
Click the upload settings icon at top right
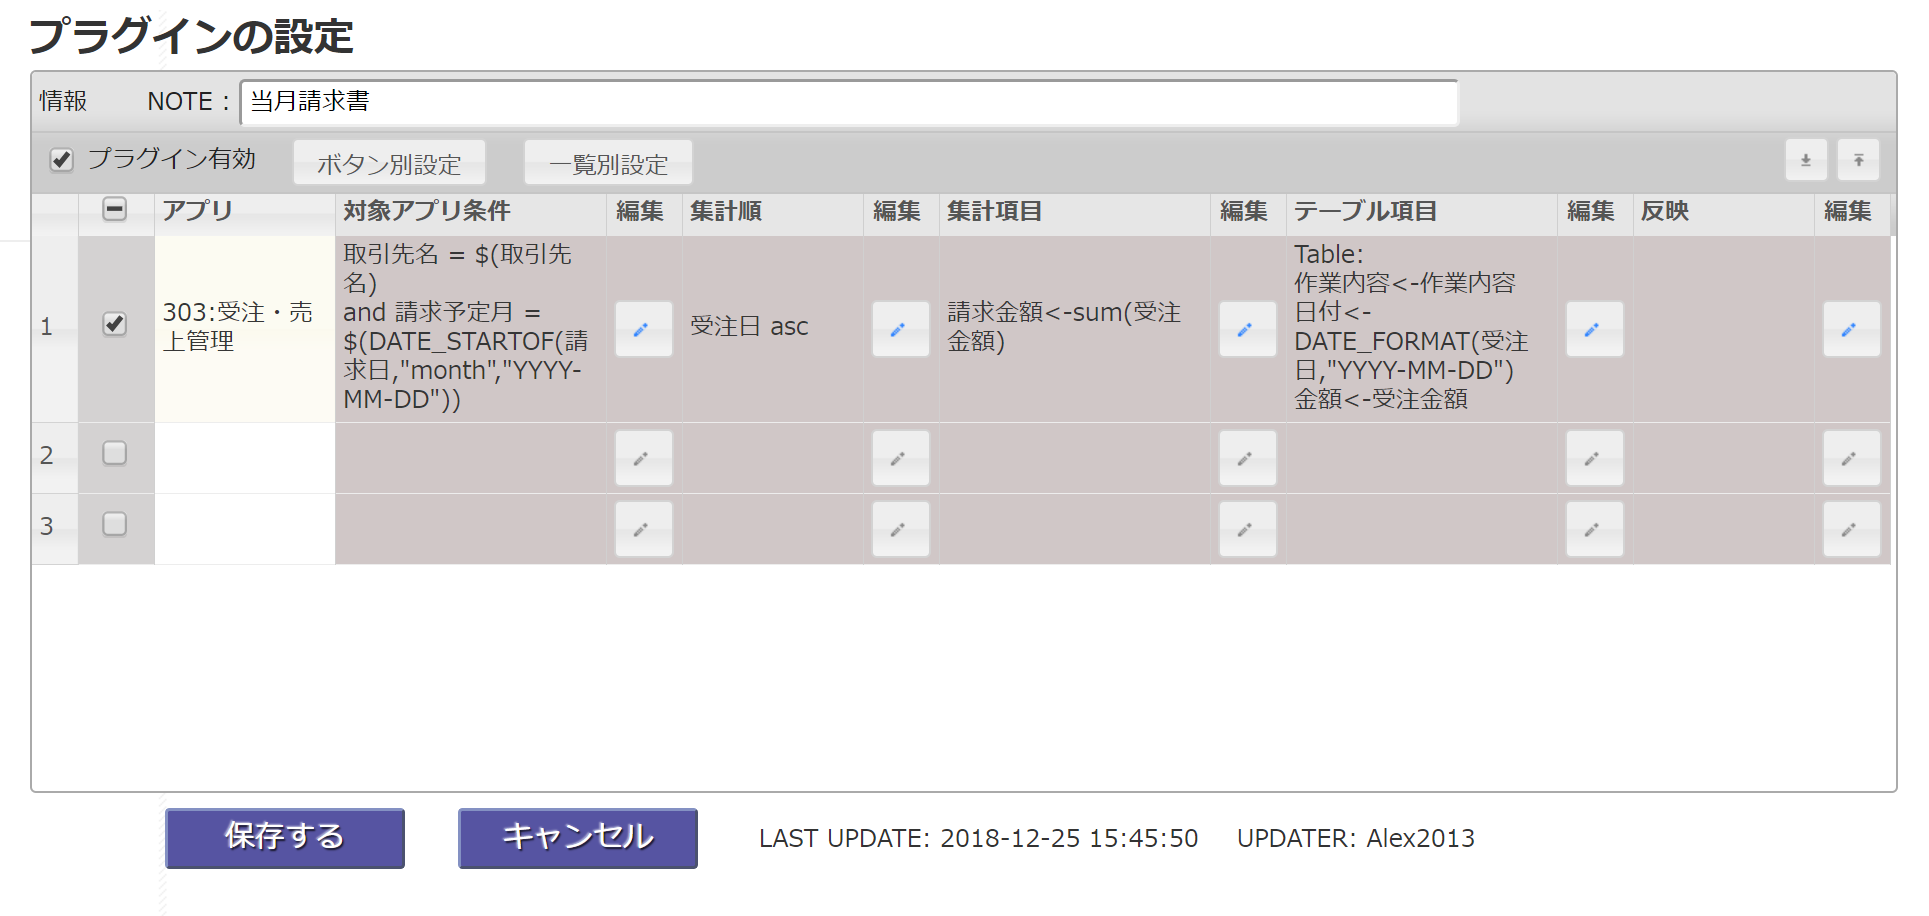coord(1858,160)
